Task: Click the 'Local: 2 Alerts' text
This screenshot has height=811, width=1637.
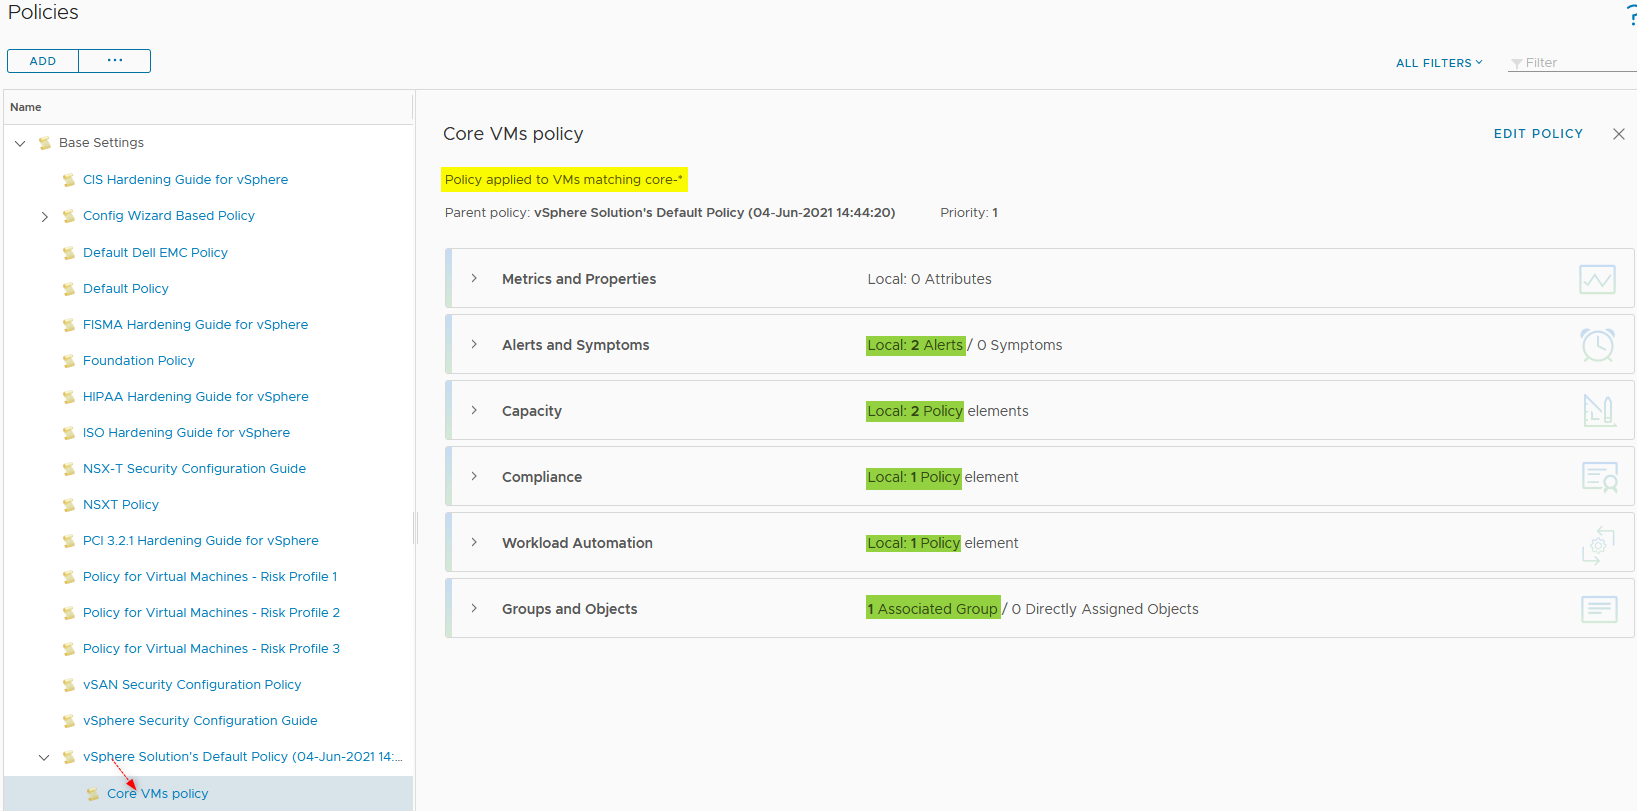Action: [915, 345]
